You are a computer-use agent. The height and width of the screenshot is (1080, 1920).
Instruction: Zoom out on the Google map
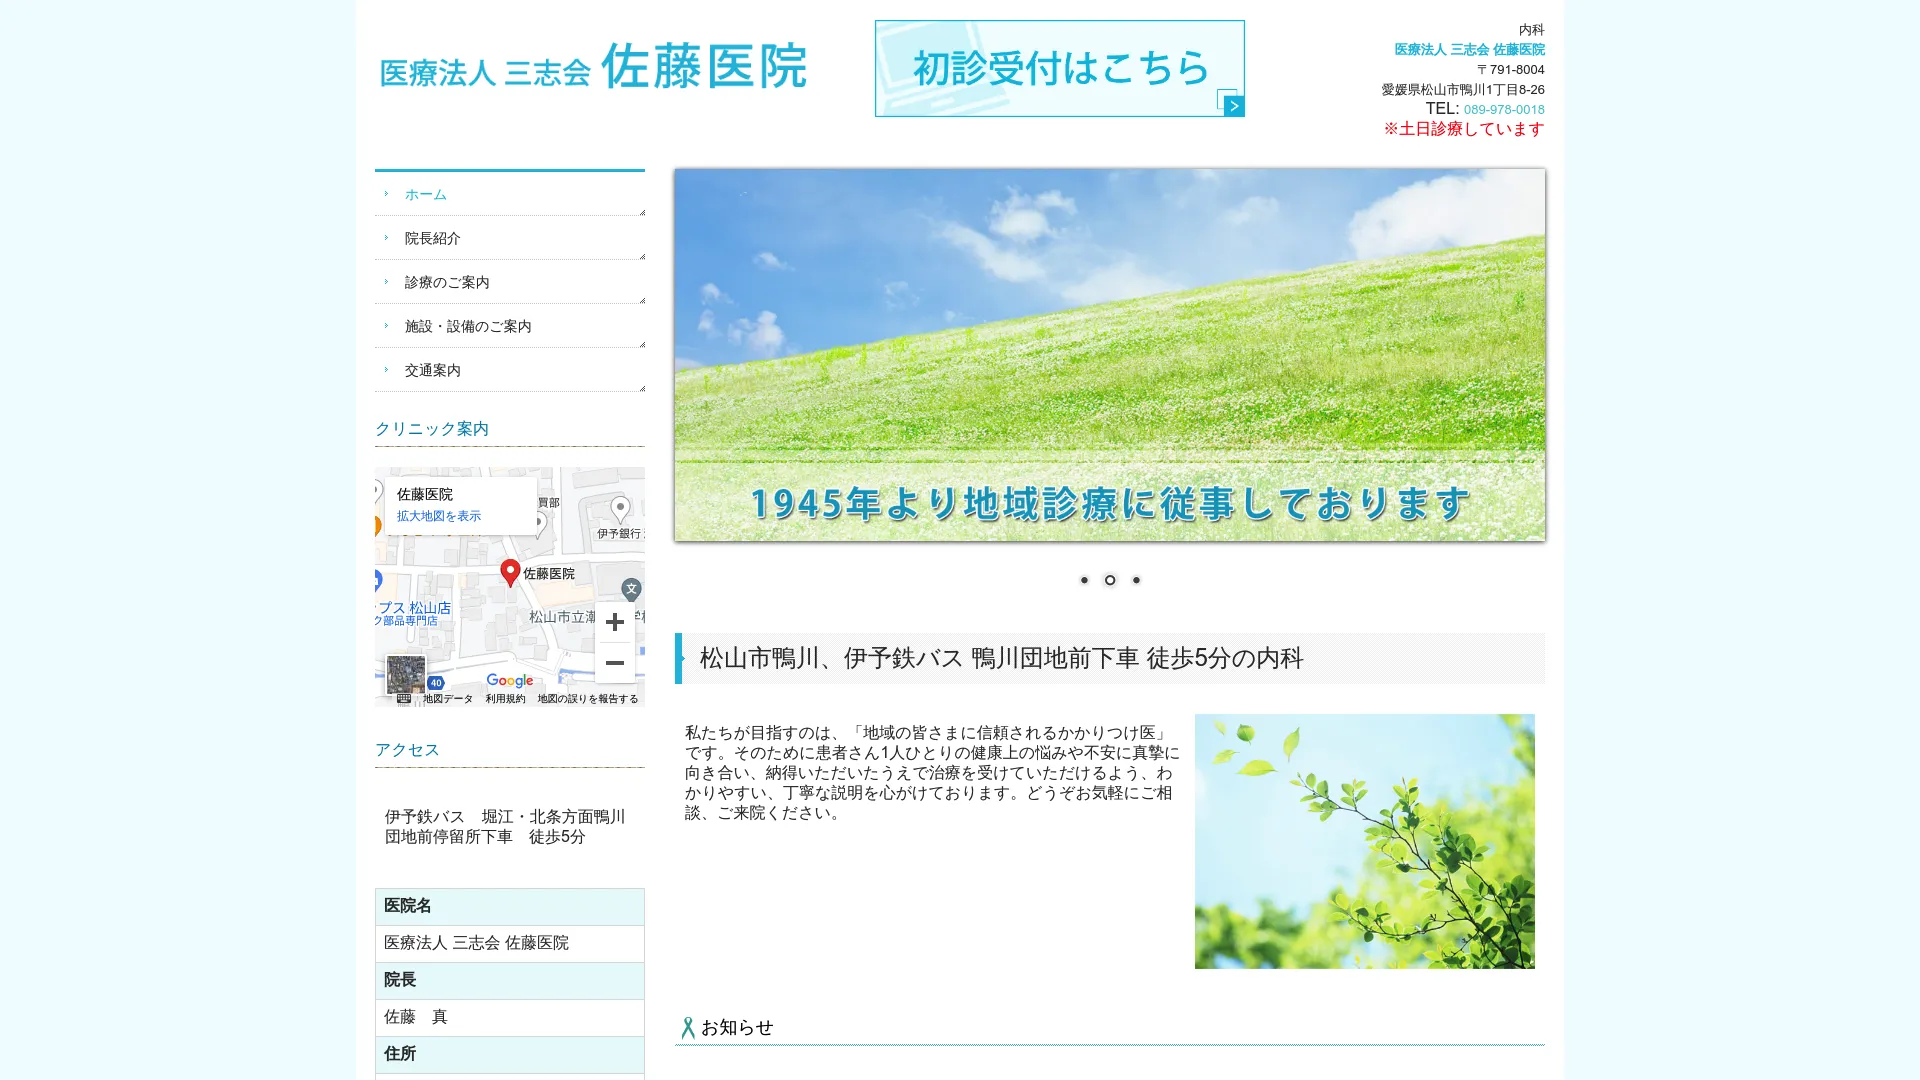pos(615,663)
